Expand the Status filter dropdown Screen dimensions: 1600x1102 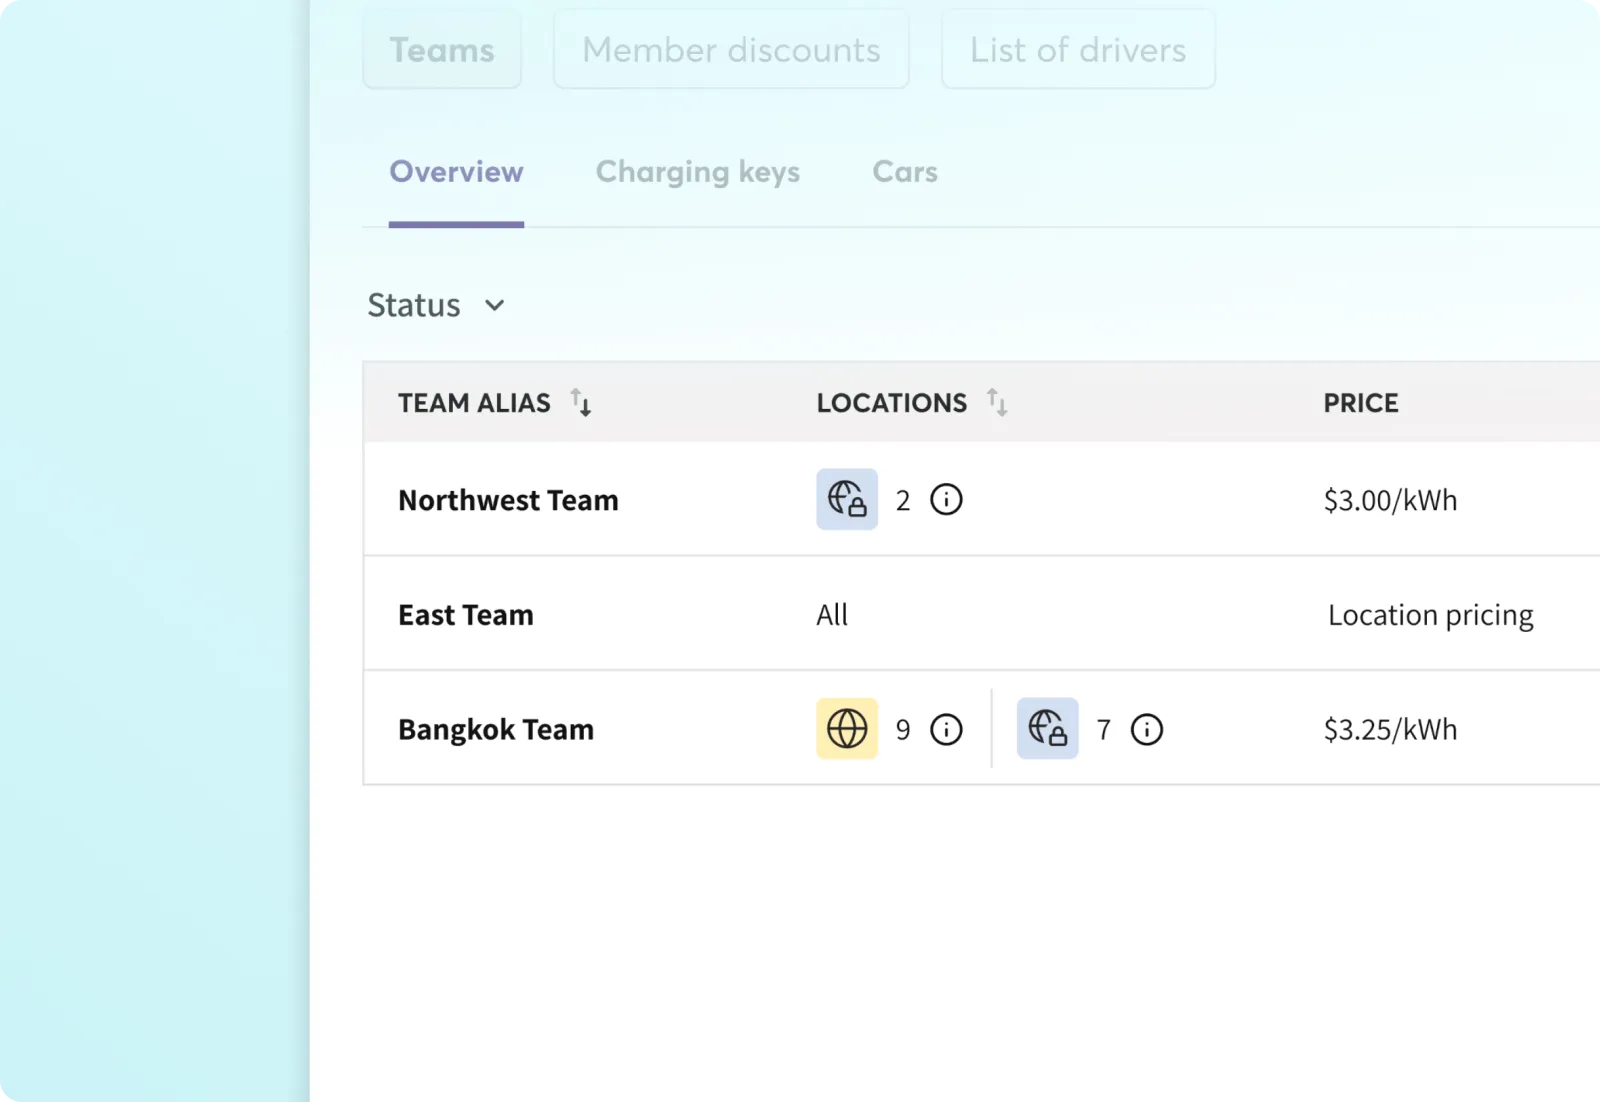(x=415, y=305)
